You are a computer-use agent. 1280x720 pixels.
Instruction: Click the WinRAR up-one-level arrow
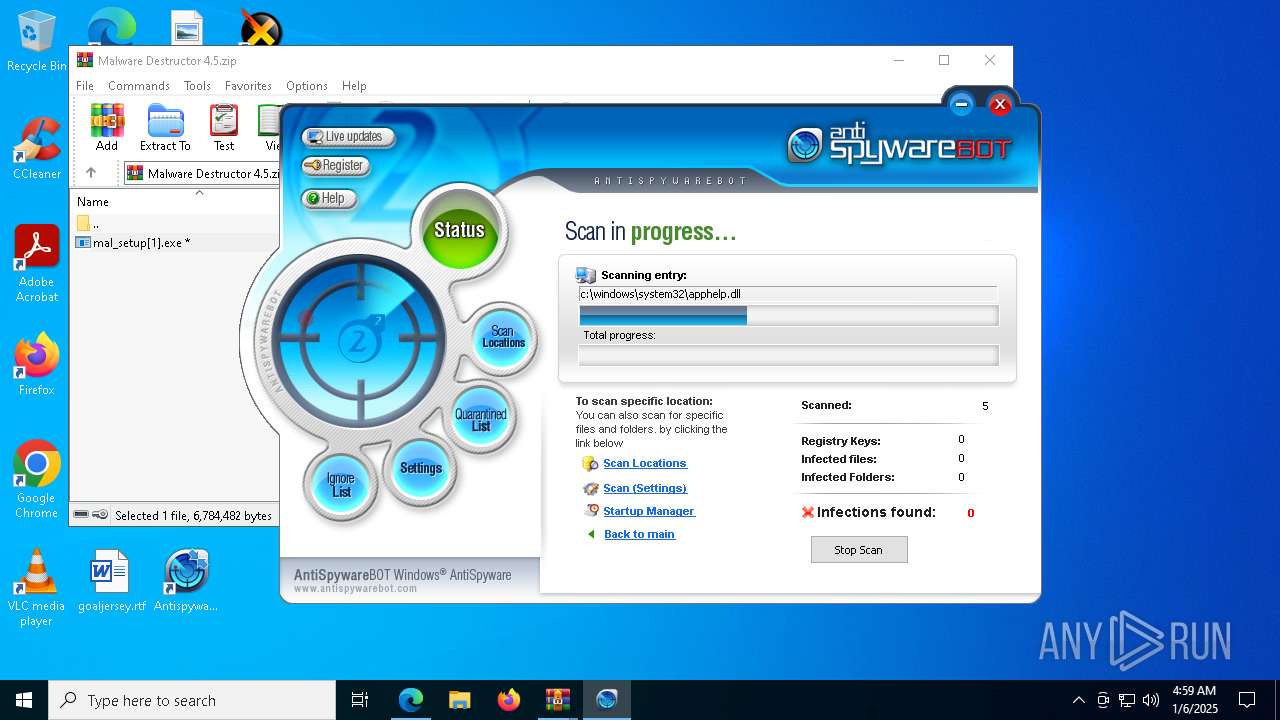(x=91, y=173)
